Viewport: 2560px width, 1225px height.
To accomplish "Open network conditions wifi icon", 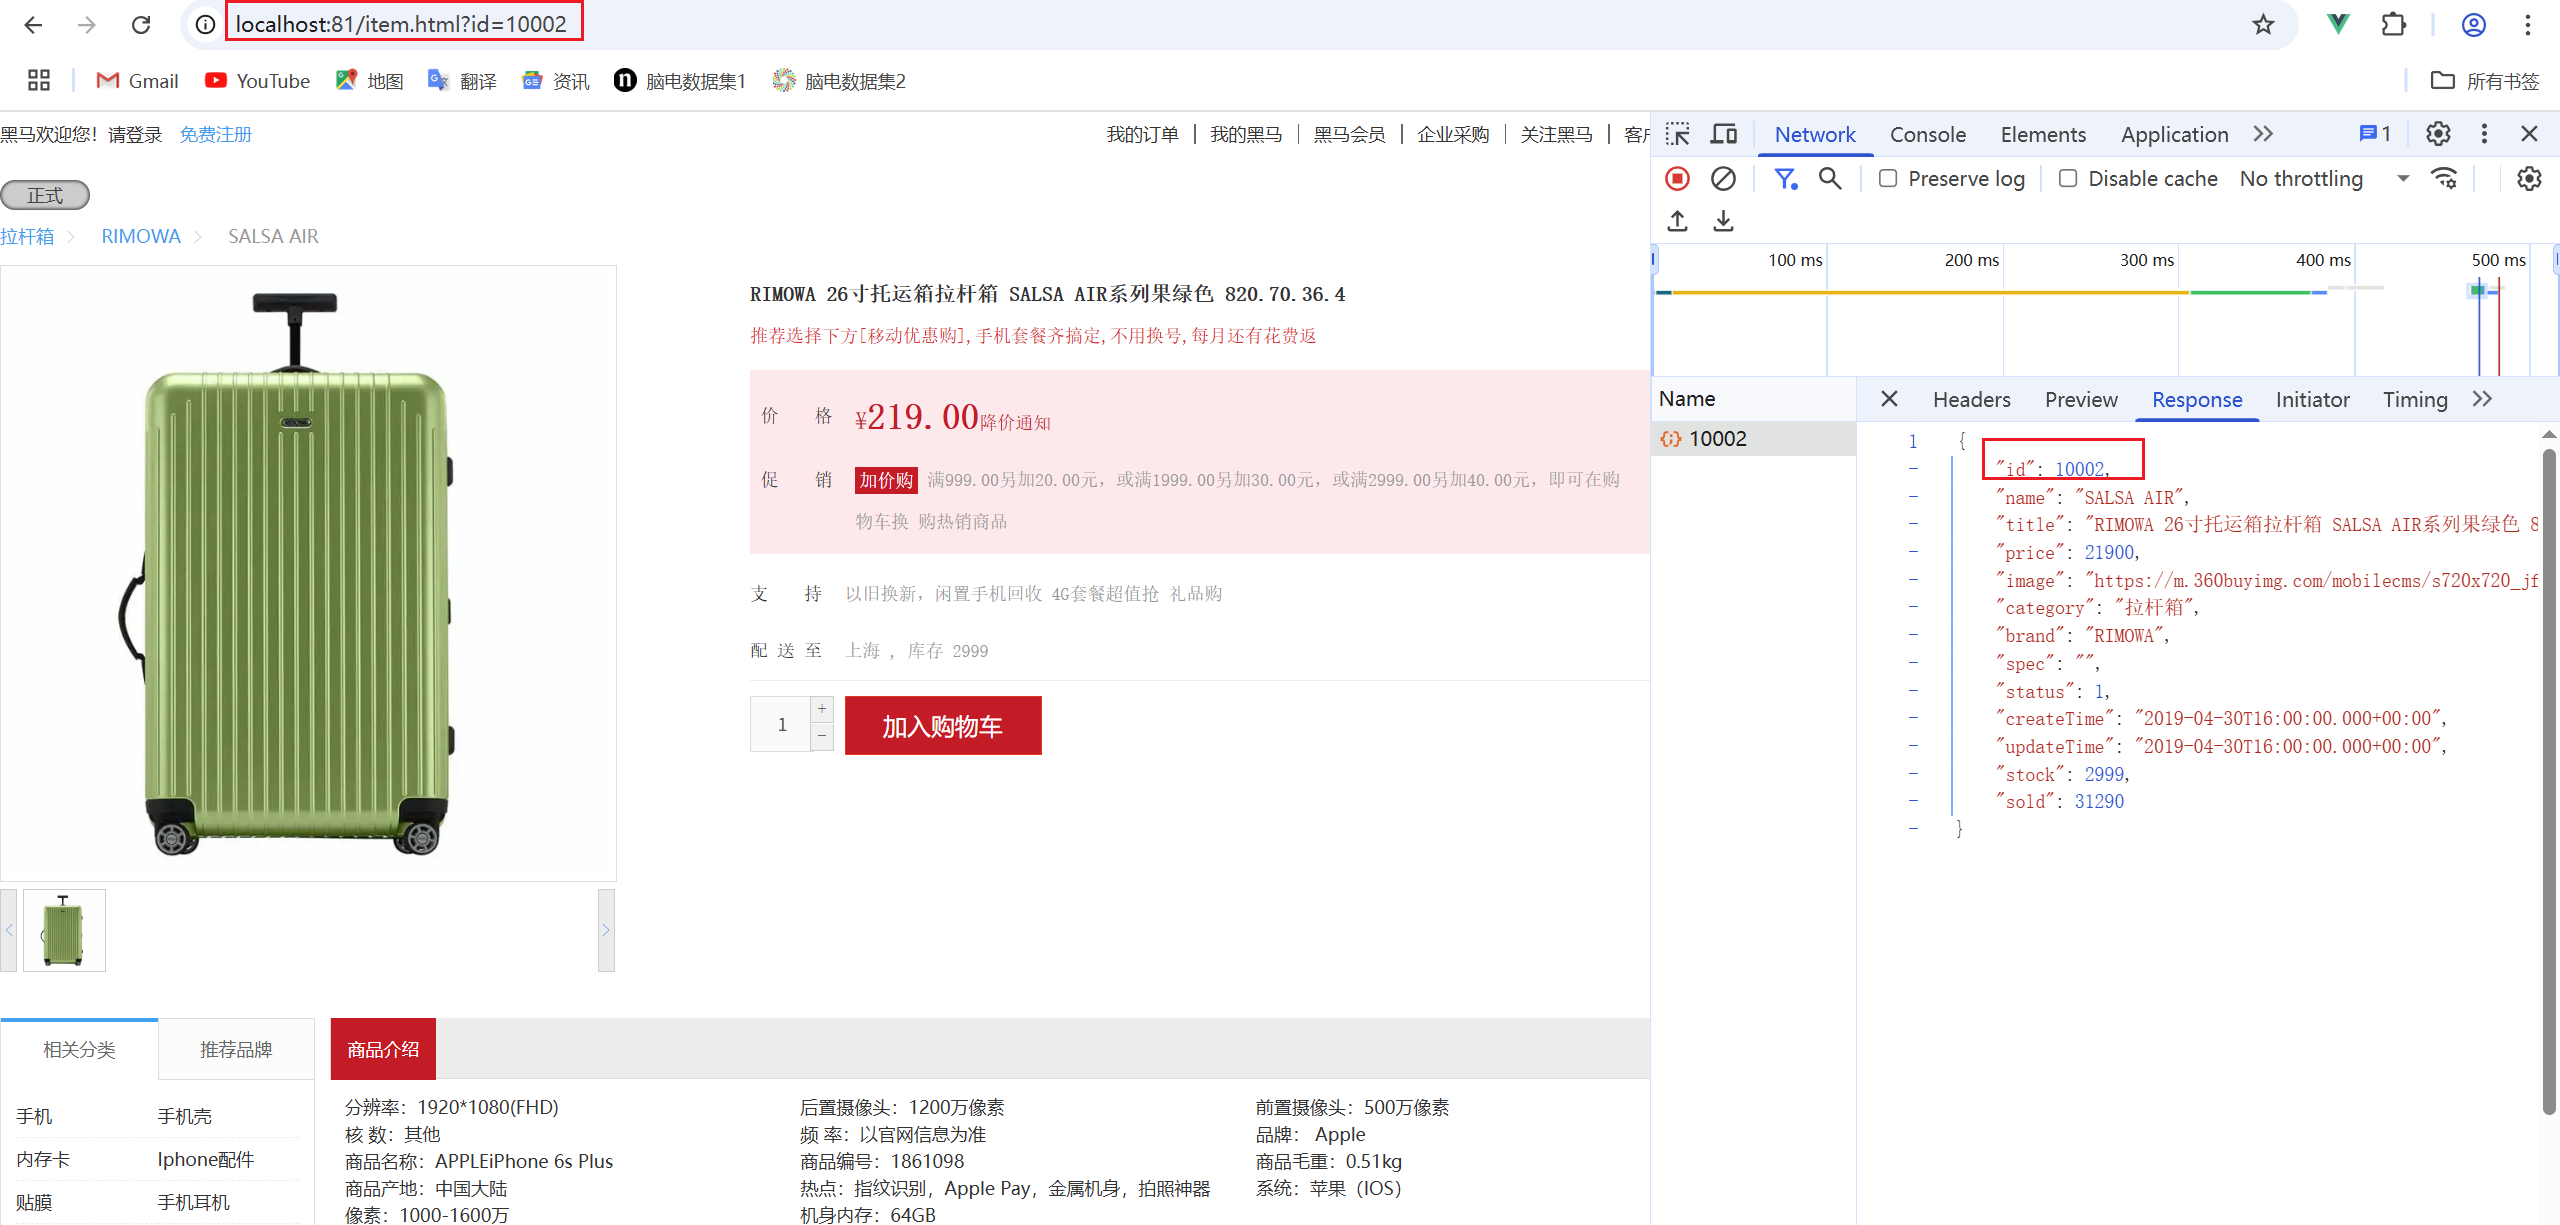I will pyautogui.click(x=2444, y=179).
